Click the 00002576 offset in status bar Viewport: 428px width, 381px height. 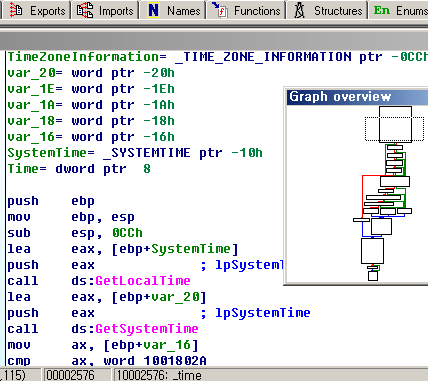tap(70, 375)
